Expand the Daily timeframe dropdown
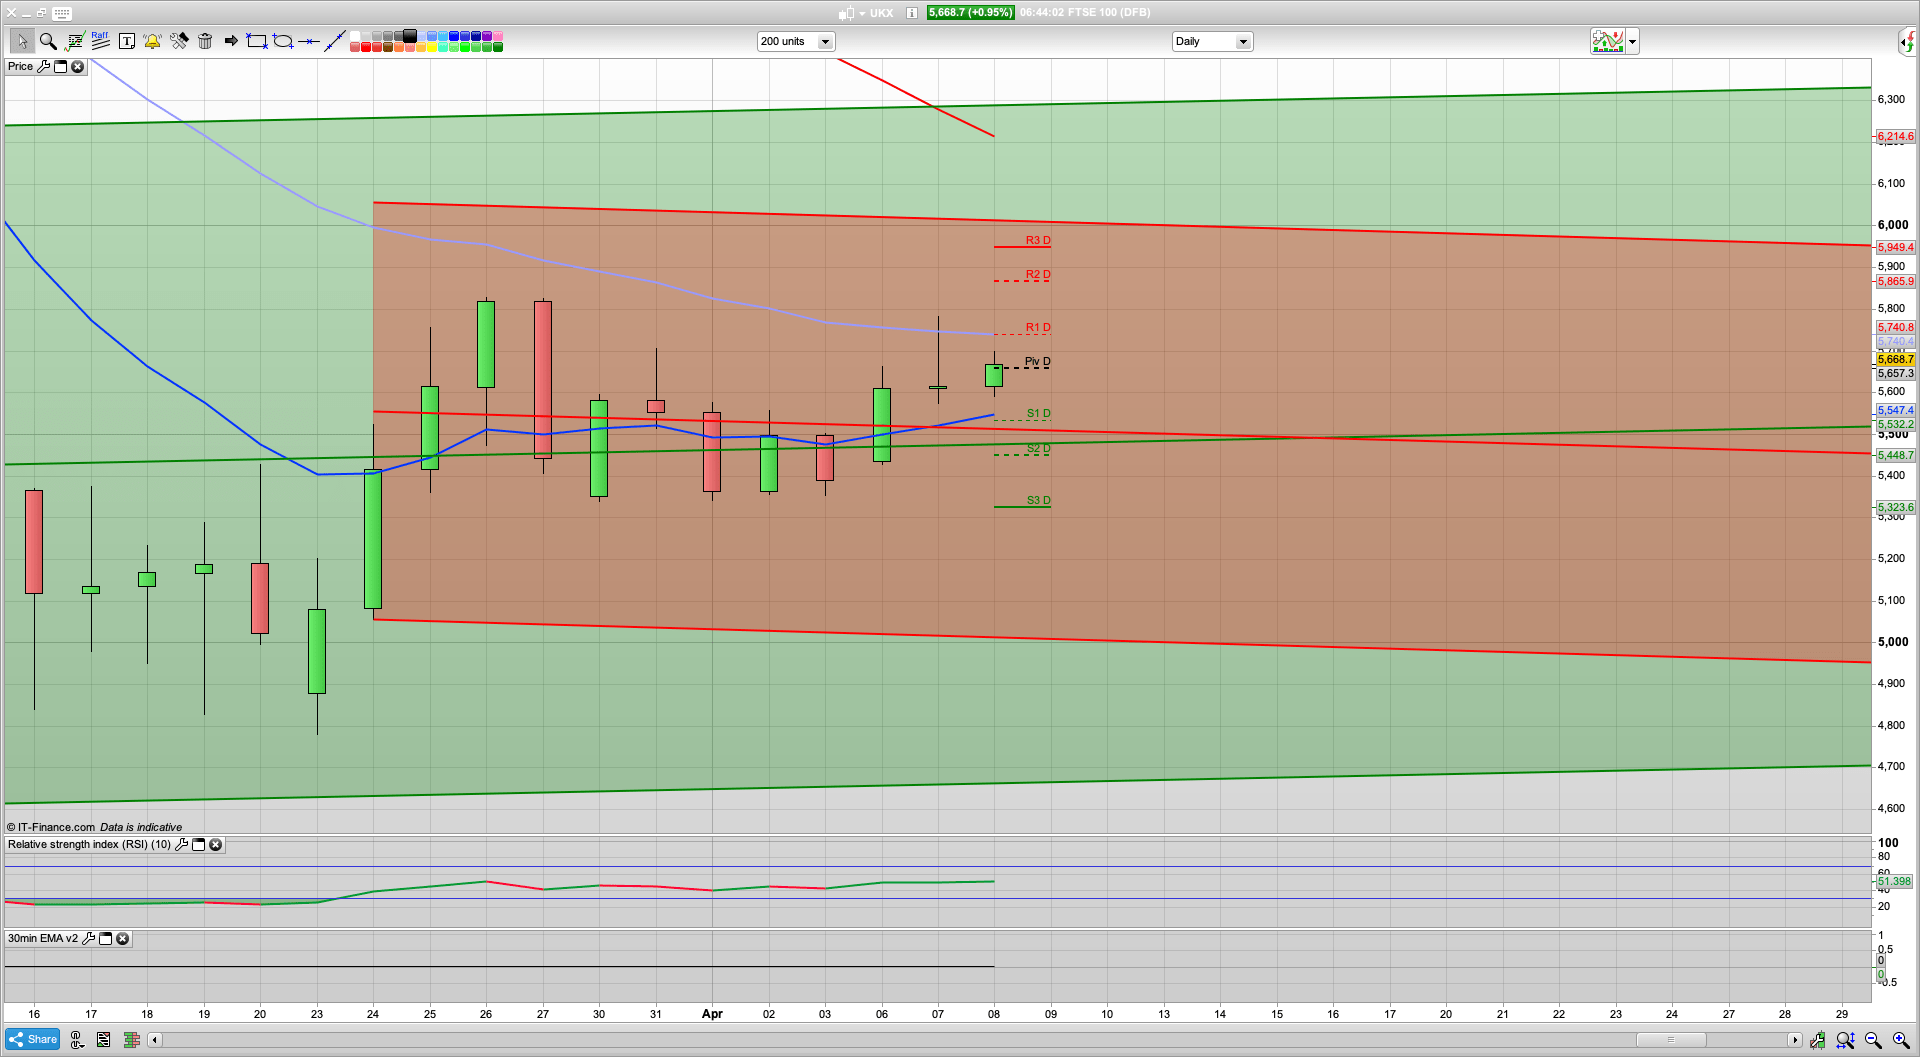1920x1057 pixels. 1243,42
